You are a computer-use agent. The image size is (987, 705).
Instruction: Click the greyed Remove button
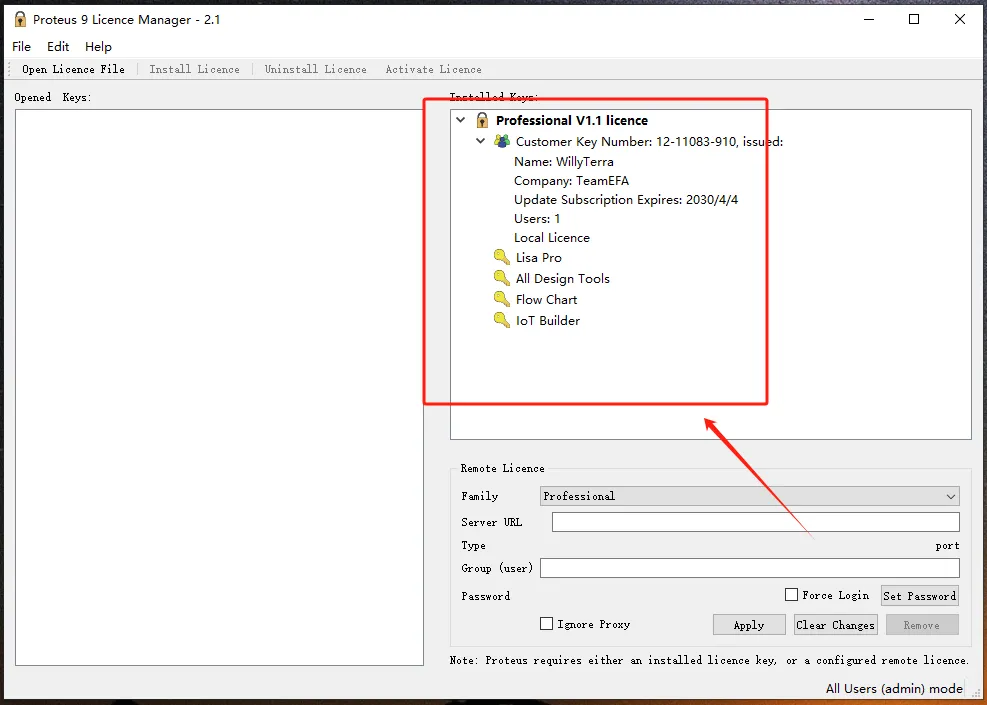pos(922,624)
